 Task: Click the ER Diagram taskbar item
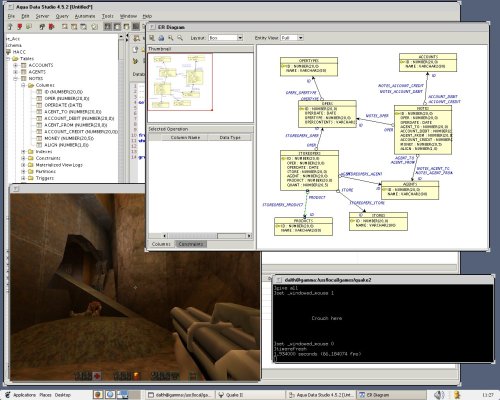point(391,395)
